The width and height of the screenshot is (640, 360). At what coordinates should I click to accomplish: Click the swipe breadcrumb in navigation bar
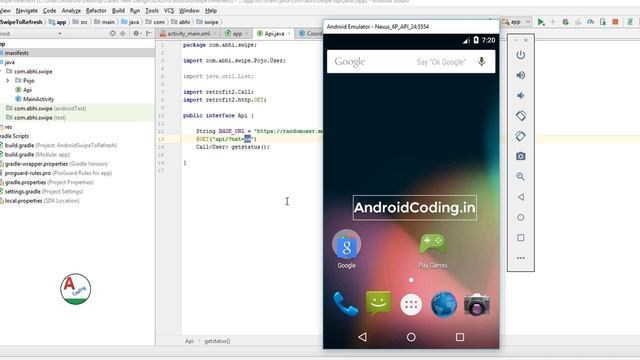point(207,22)
